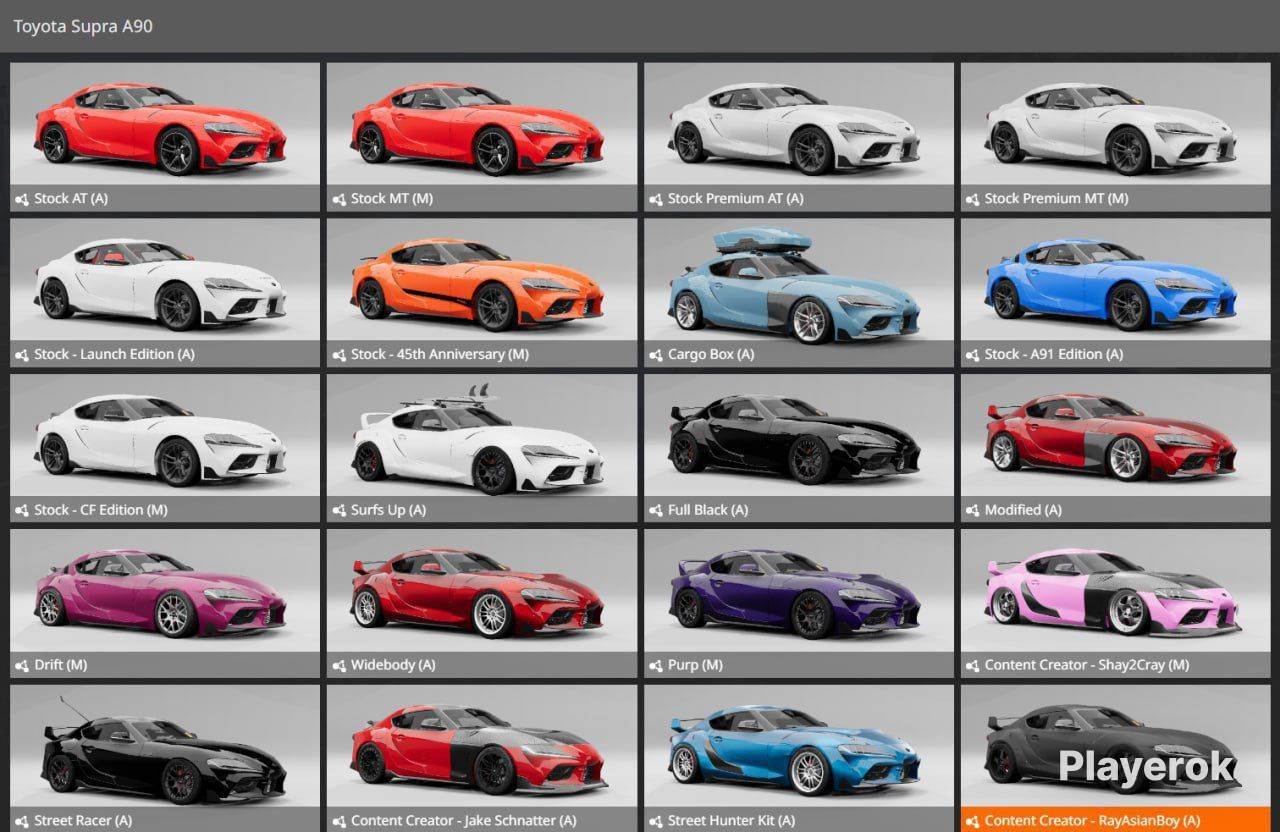Click the config icon beside Drift (M)
This screenshot has width=1280, height=832.
(22, 665)
